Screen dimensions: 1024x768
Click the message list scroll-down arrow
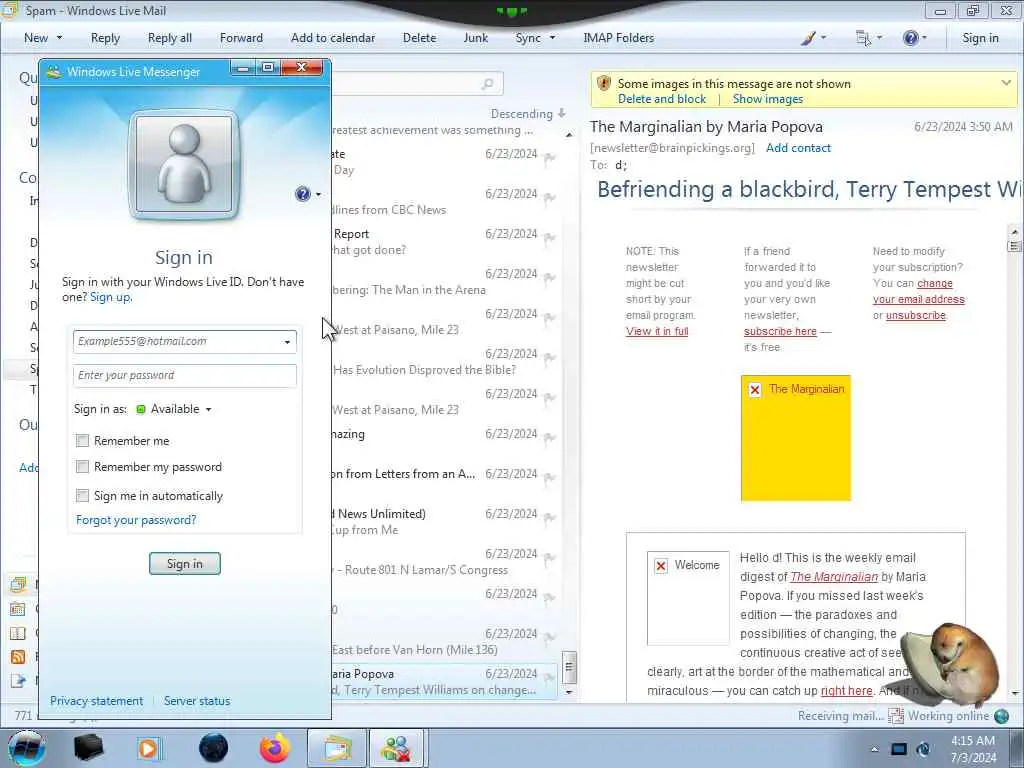pyautogui.click(x=569, y=692)
